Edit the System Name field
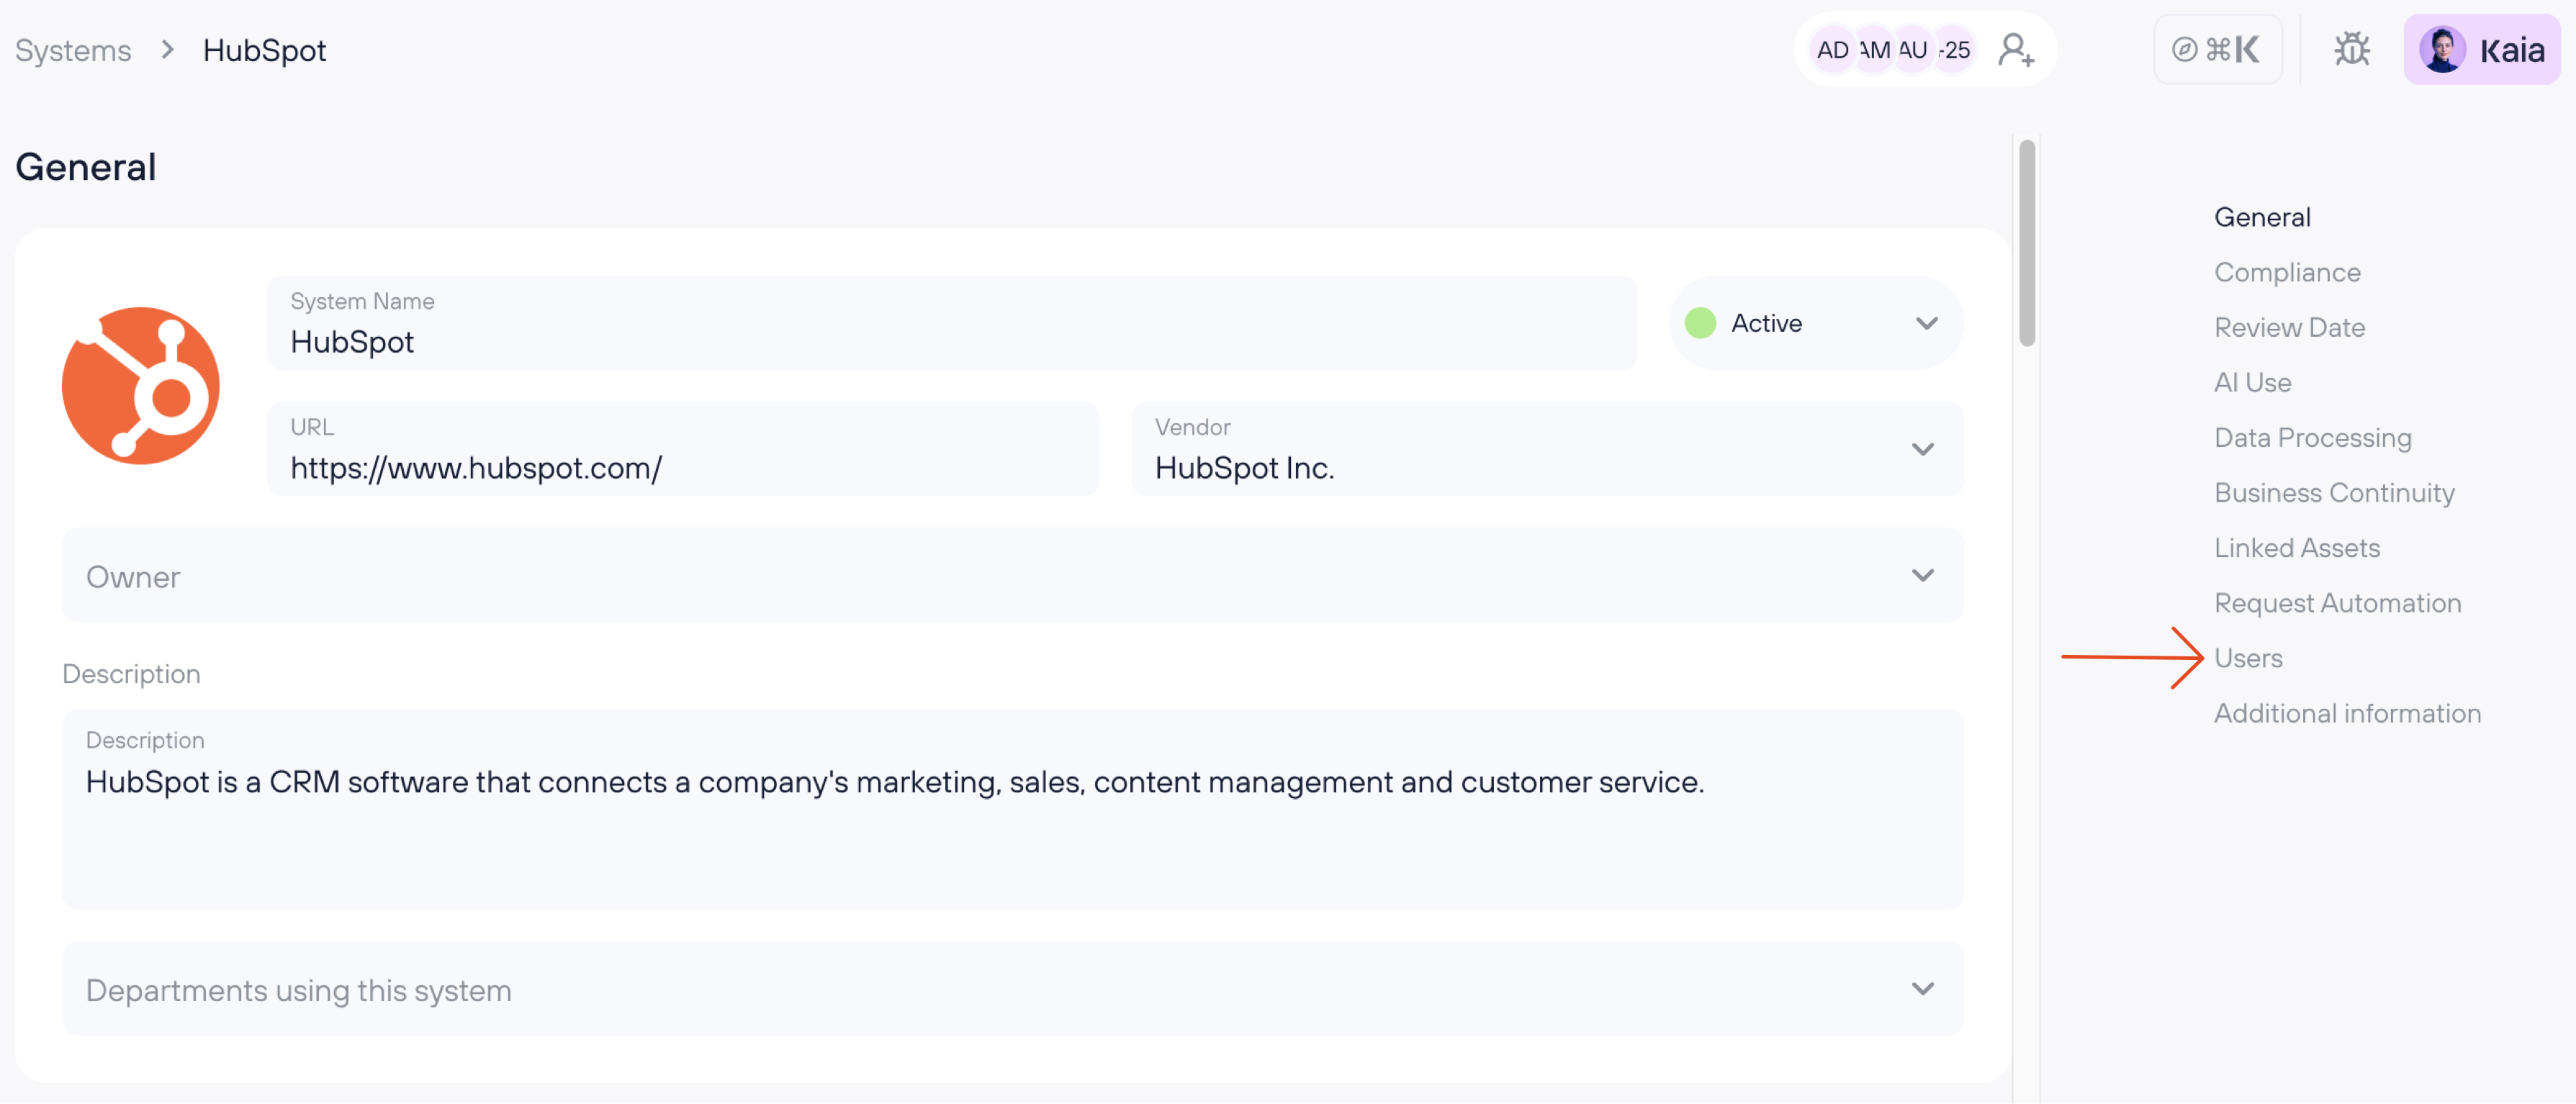Image resolution: width=2576 pixels, height=1104 pixels. [951, 323]
